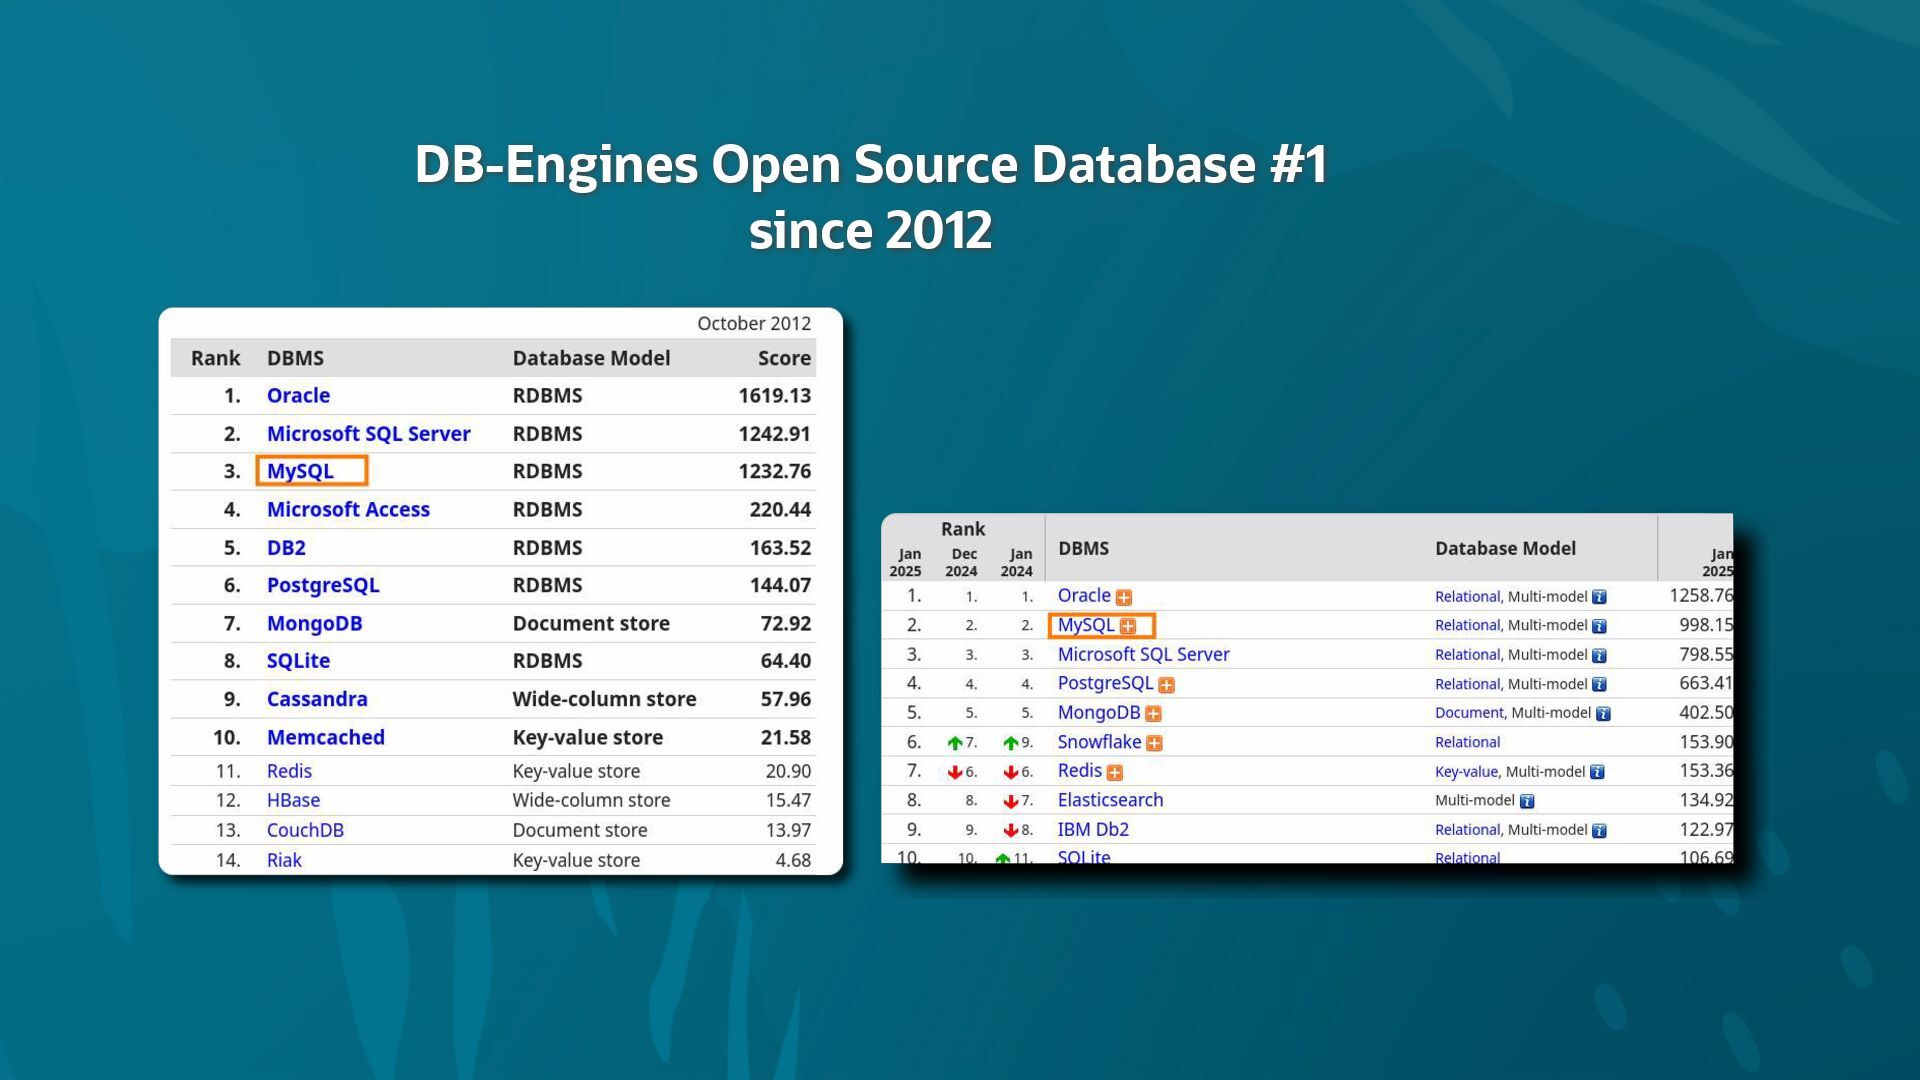Click the CouchDB link

tap(305, 830)
